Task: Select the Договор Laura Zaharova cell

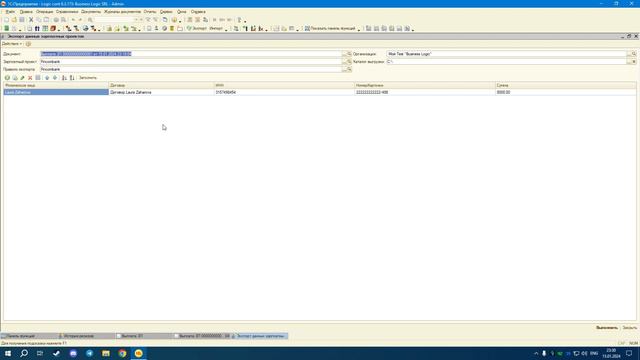Action: pos(162,92)
